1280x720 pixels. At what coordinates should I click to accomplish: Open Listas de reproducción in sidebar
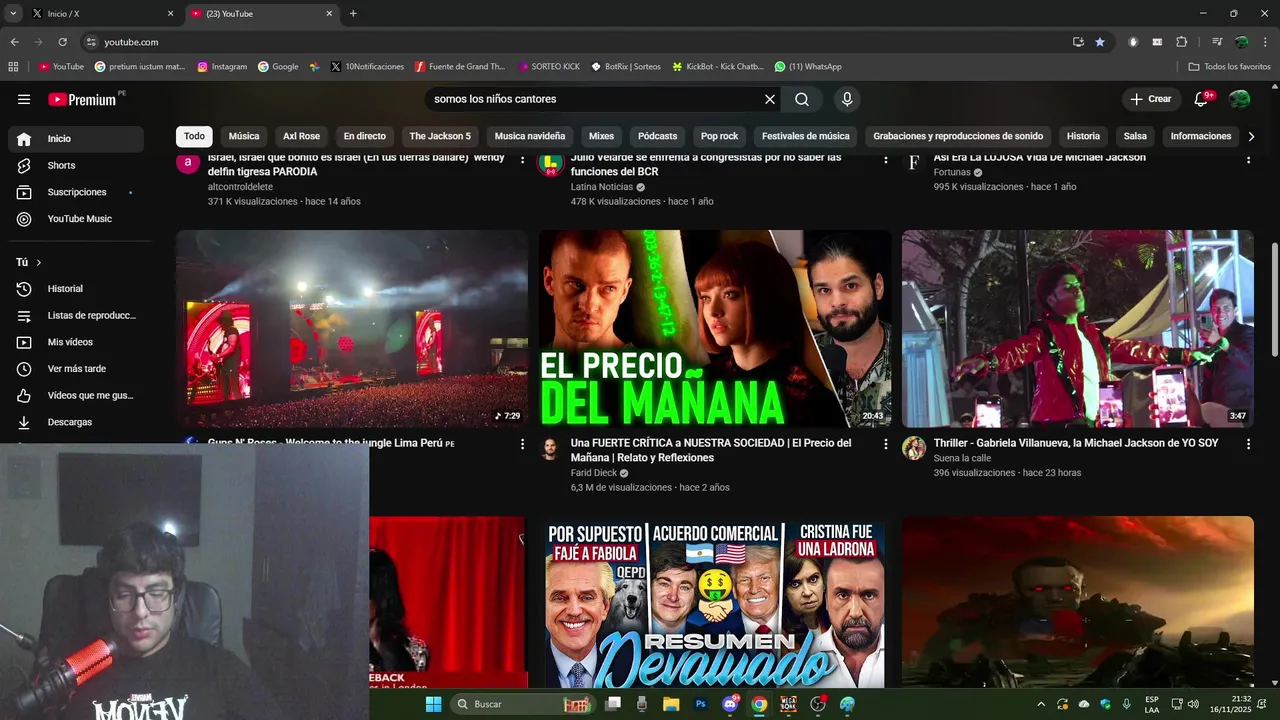click(76, 316)
